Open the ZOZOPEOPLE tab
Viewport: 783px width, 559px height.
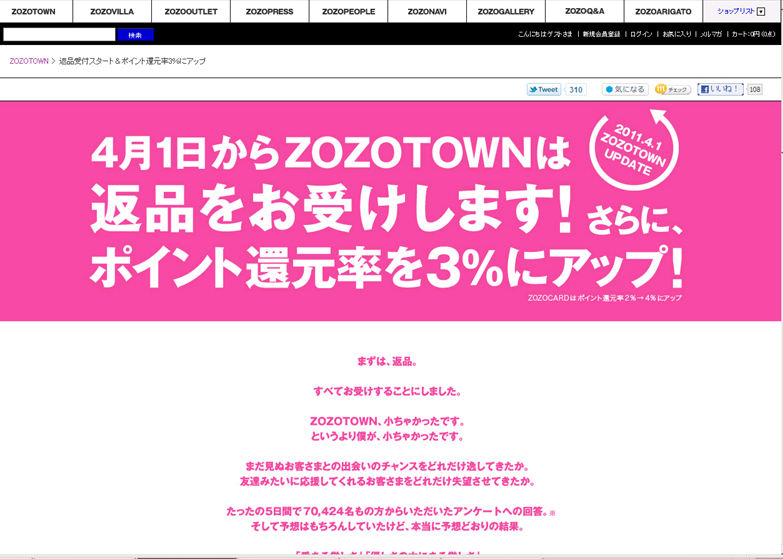point(348,11)
